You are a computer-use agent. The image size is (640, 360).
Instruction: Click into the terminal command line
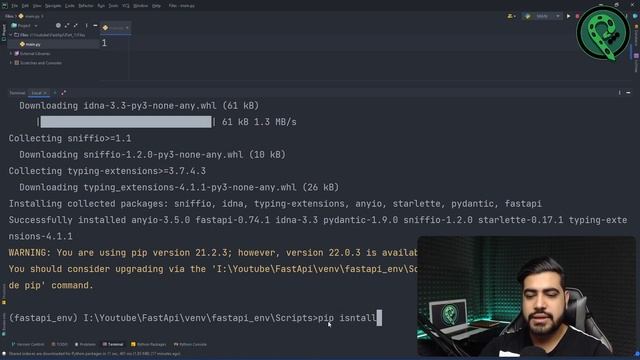(195, 318)
